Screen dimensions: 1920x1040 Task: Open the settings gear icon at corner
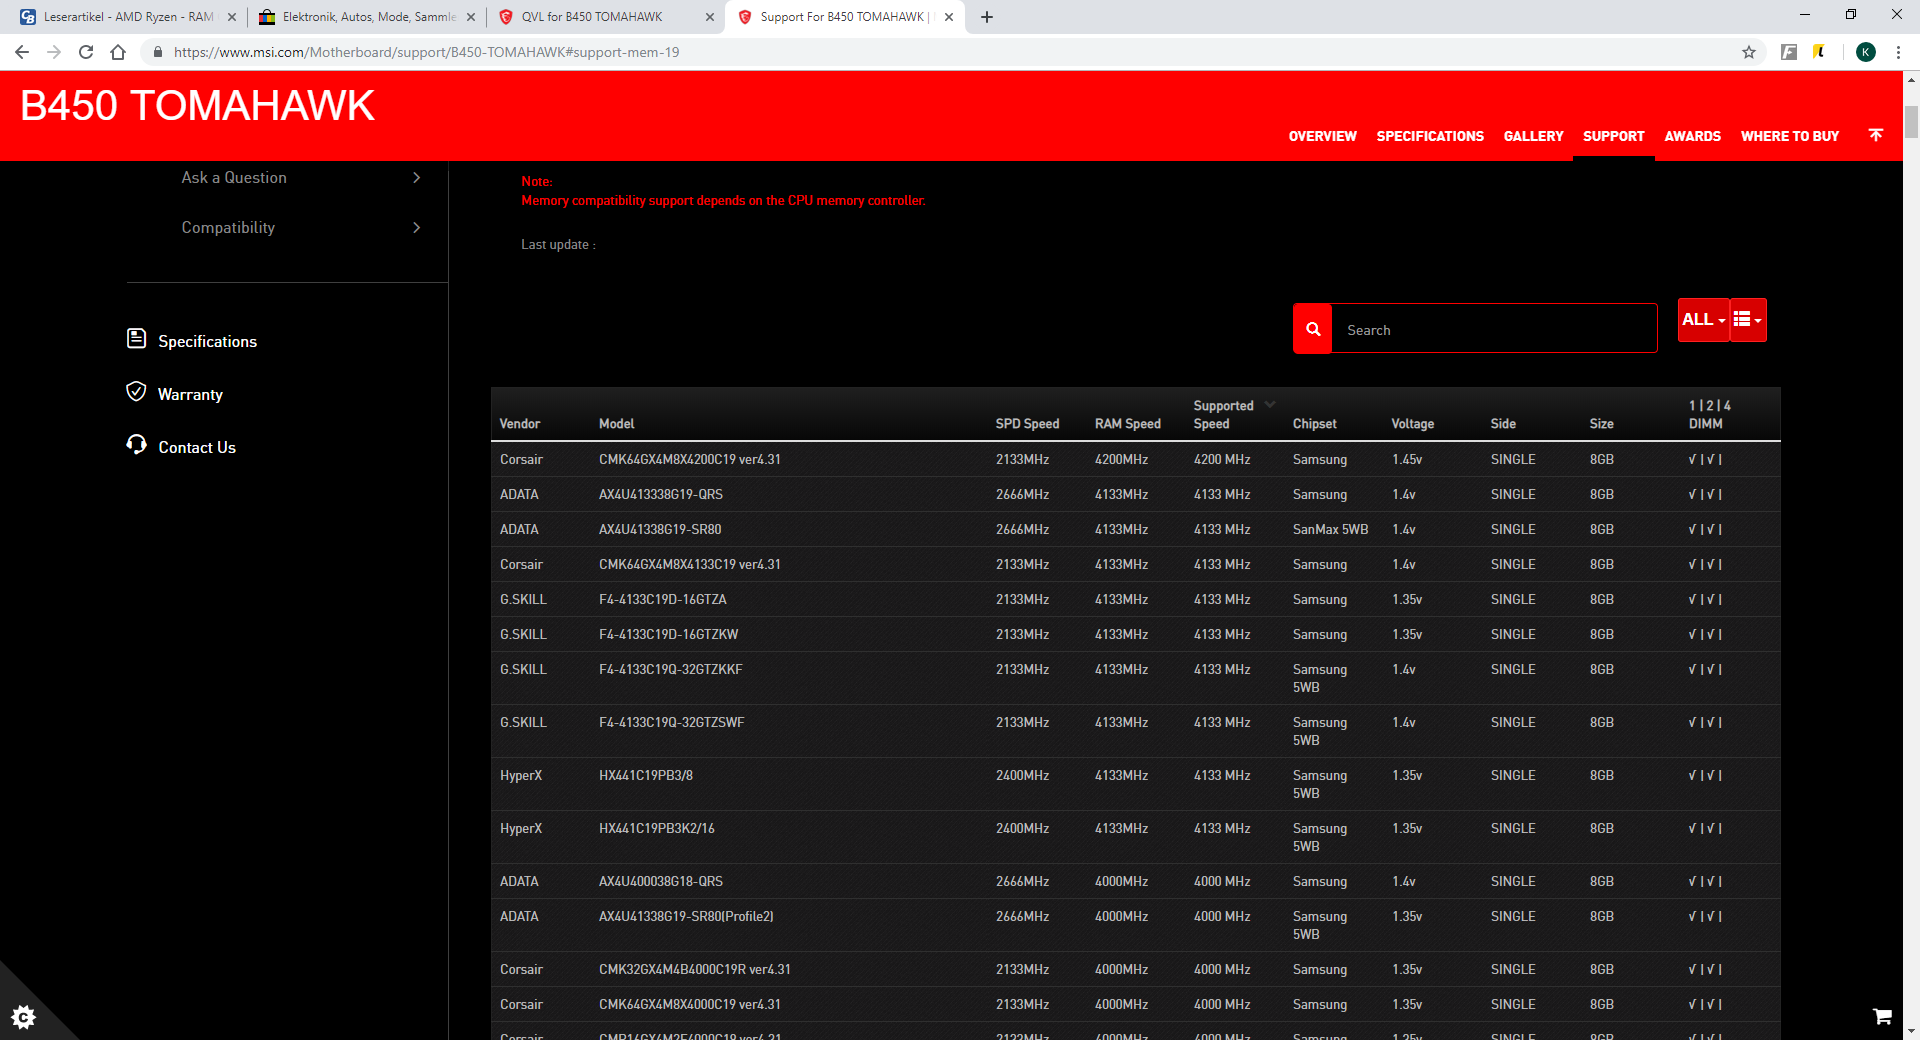(23, 1017)
